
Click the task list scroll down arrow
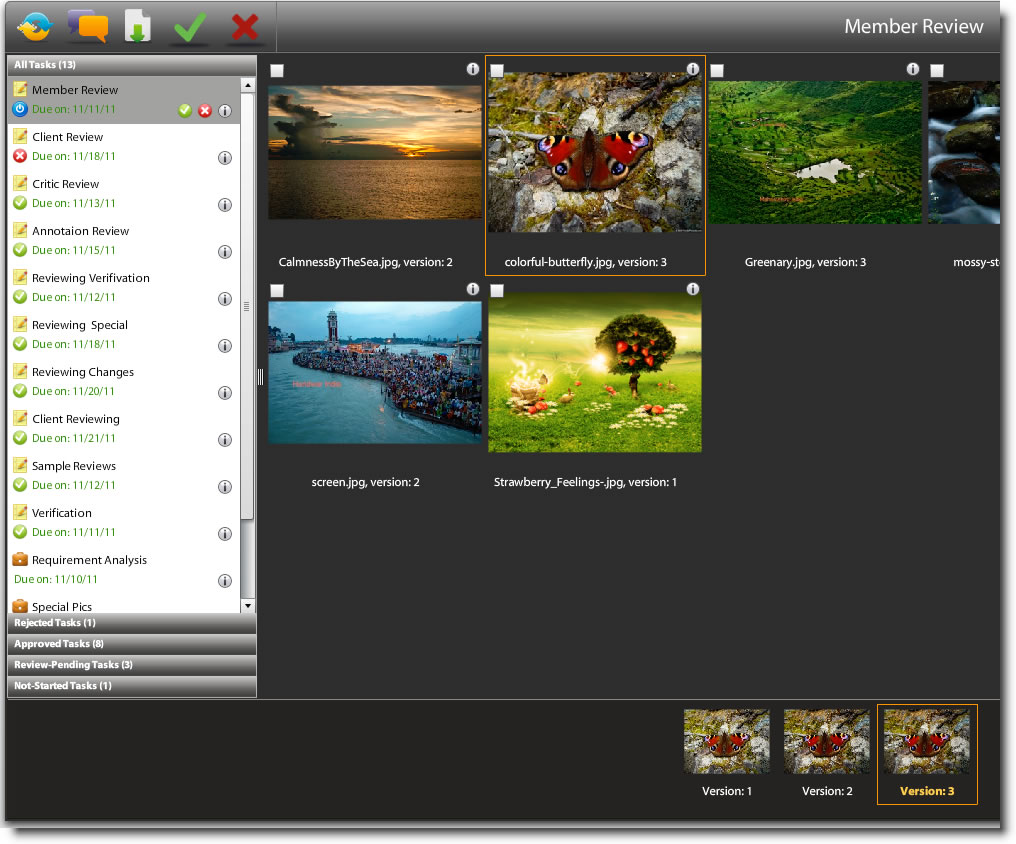(x=248, y=606)
